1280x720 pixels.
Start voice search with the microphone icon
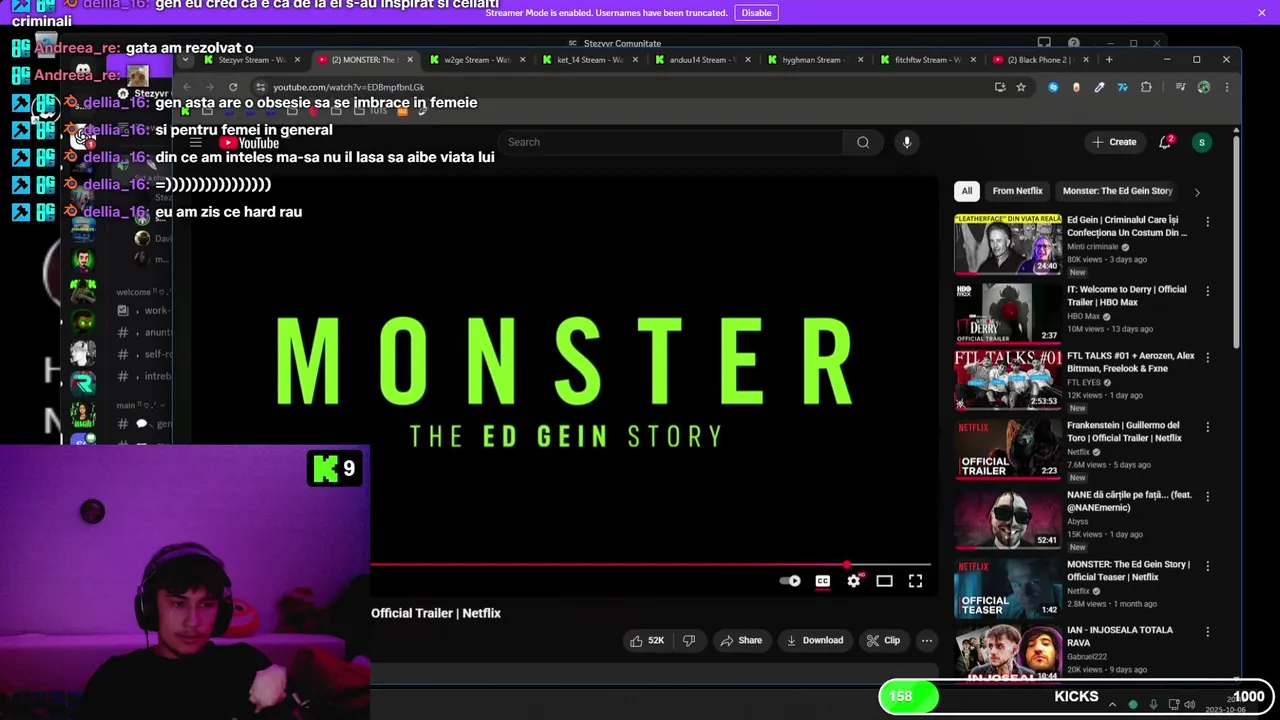coord(907,142)
